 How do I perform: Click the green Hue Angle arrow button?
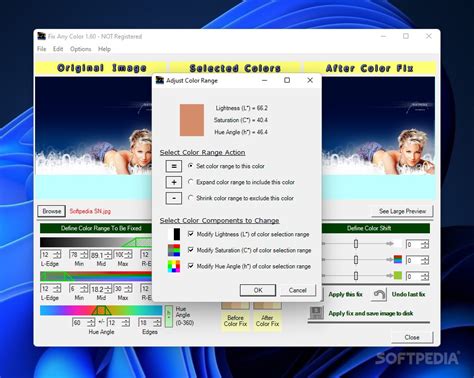click(x=169, y=316)
